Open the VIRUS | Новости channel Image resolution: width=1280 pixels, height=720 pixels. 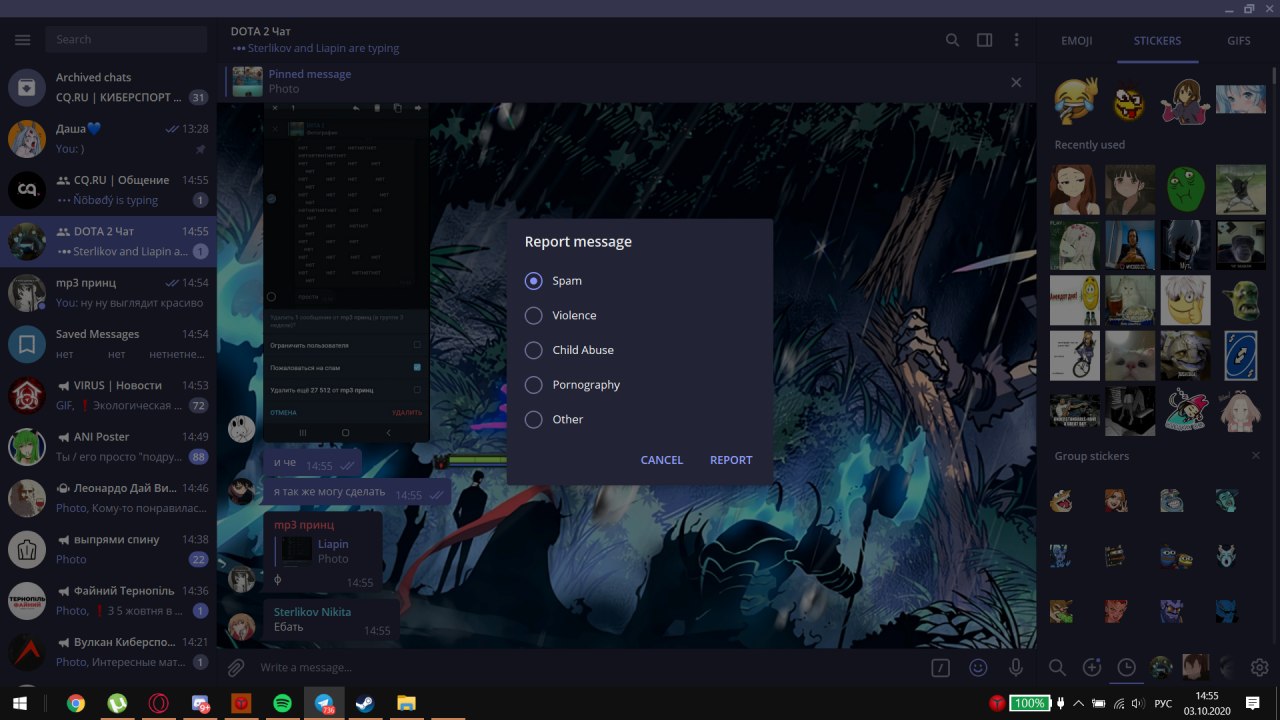pos(108,395)
